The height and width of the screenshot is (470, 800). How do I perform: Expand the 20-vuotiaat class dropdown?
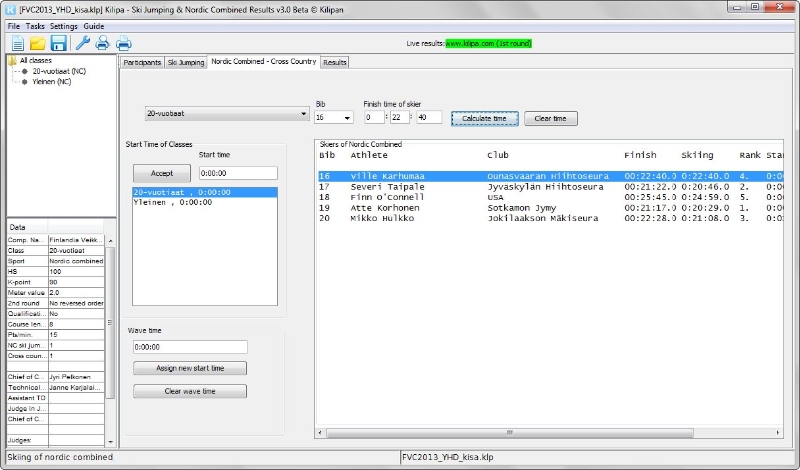click(227, 113)
